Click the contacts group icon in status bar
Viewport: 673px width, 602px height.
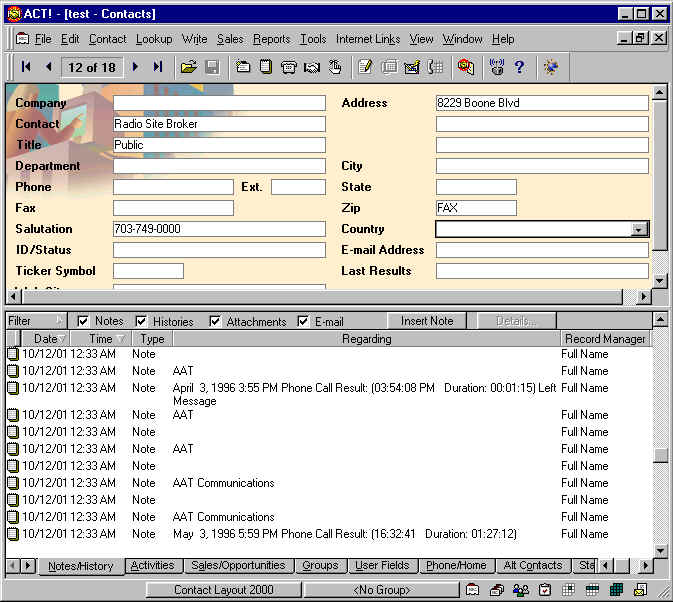520,590
